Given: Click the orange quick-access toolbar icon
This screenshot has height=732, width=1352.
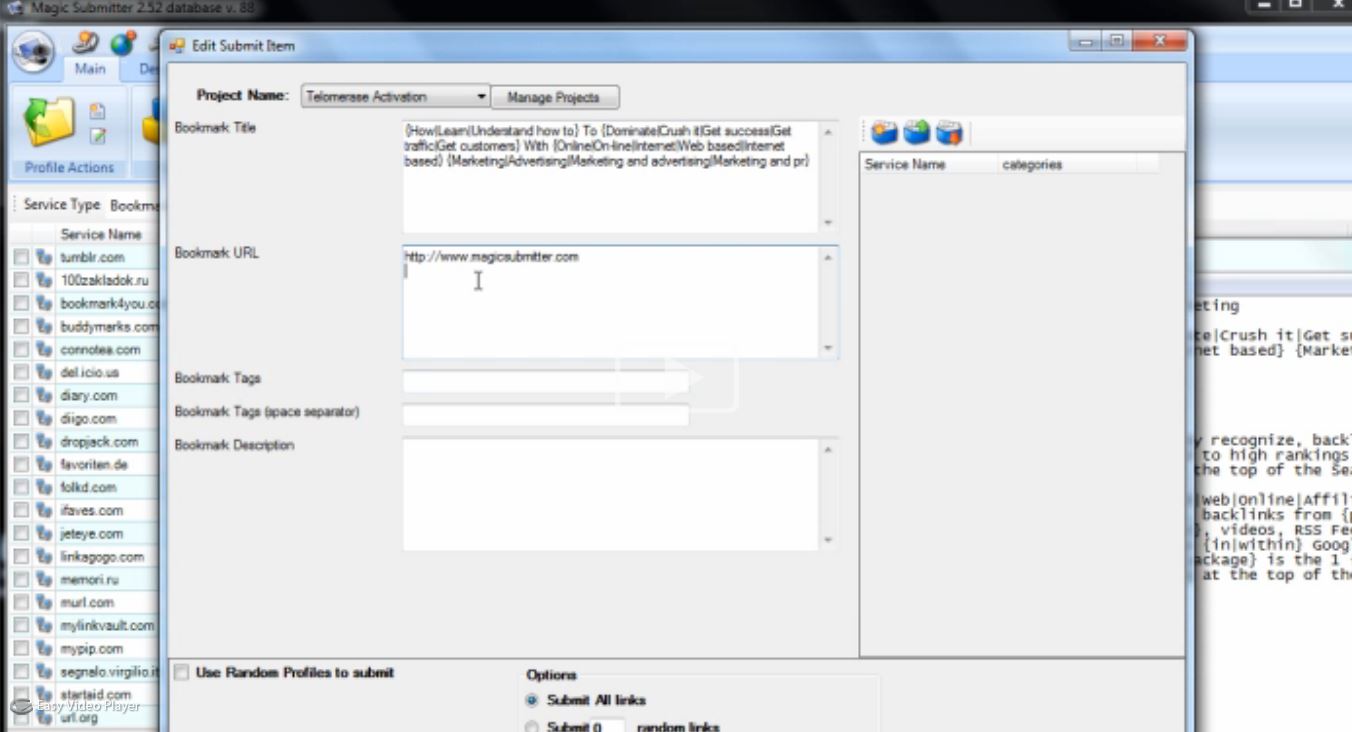Looking at the screenshot, I should point(87,43).
